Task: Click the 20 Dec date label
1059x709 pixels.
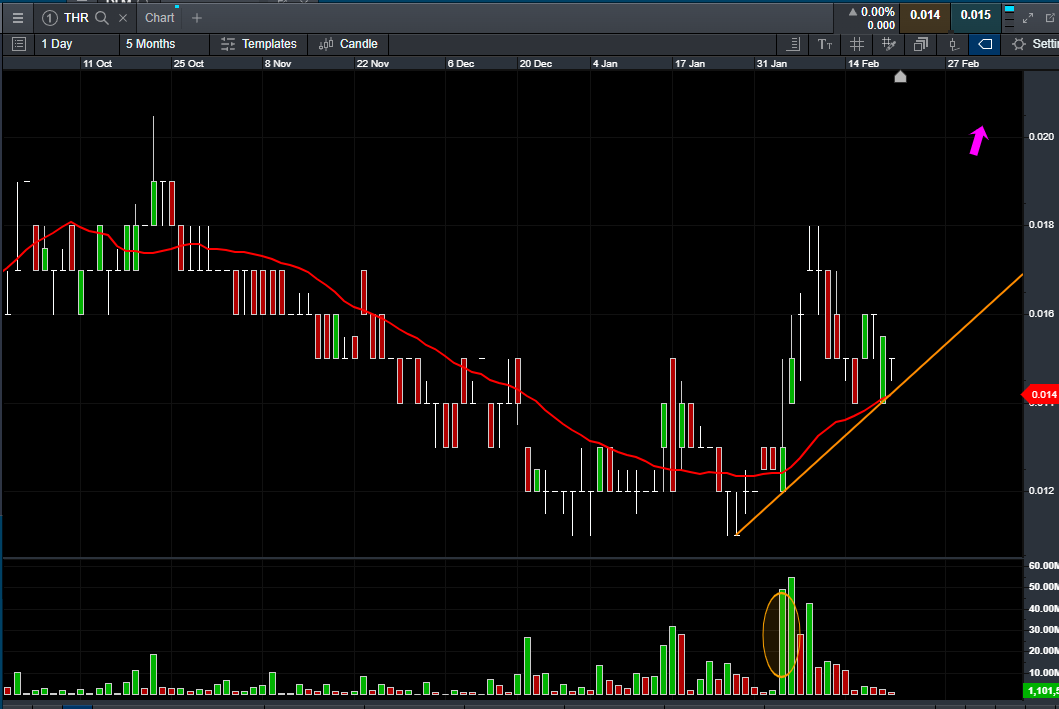Action: point(536,63)
